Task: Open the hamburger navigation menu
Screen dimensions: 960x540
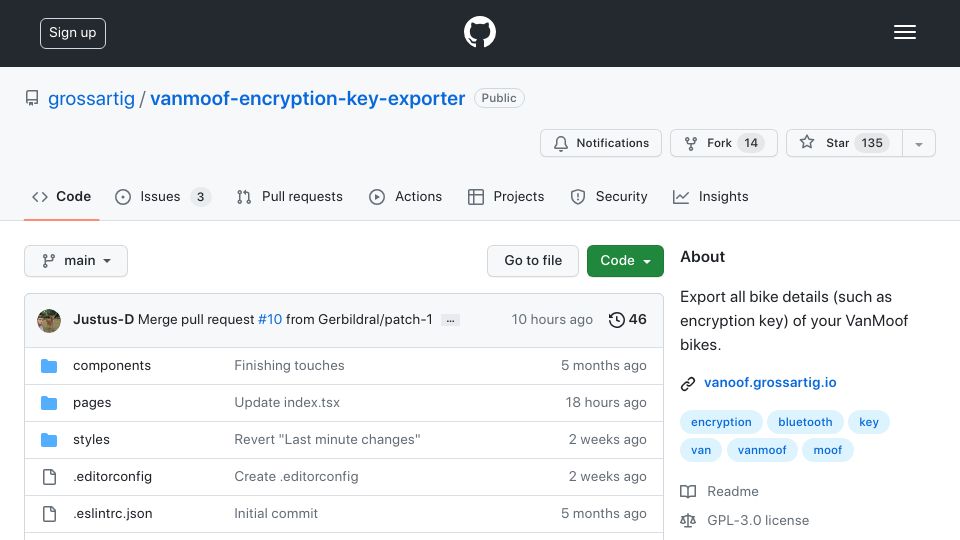Action: [904, 32]
